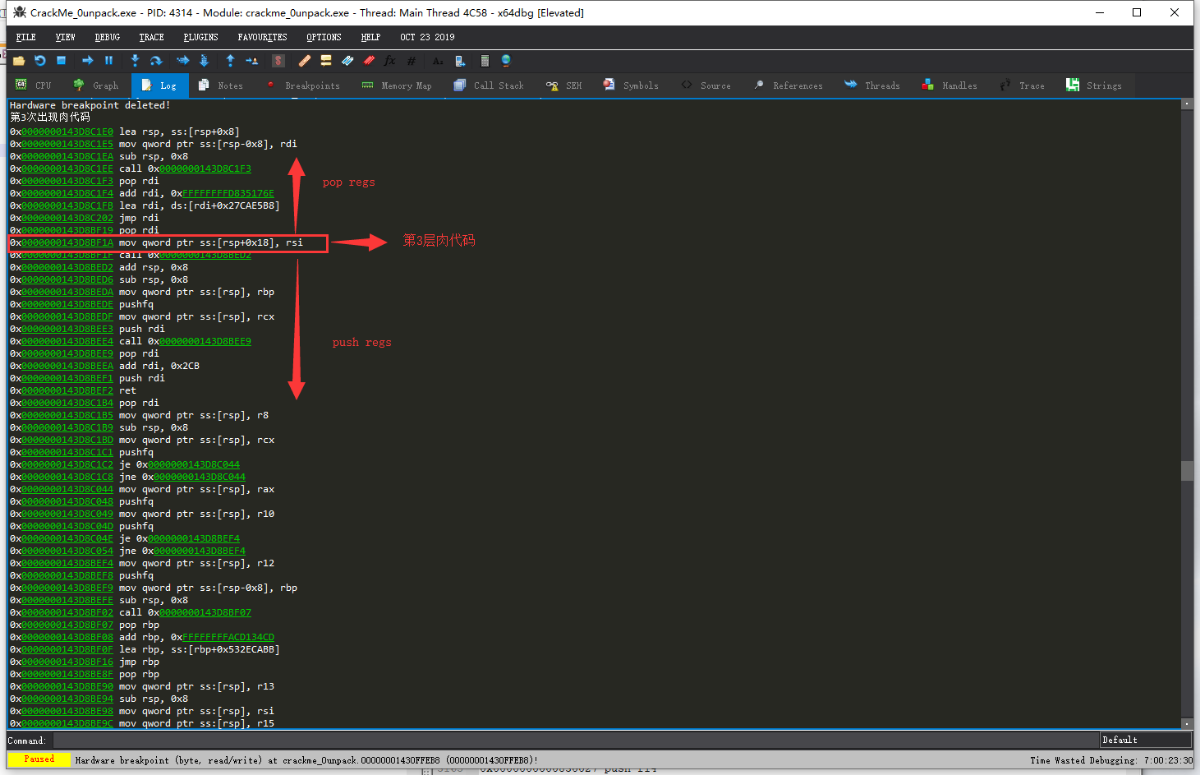This screenshot has height=775, width=1200.
Task: Open the Default command type dropdown
Action: click(1146, 740)
